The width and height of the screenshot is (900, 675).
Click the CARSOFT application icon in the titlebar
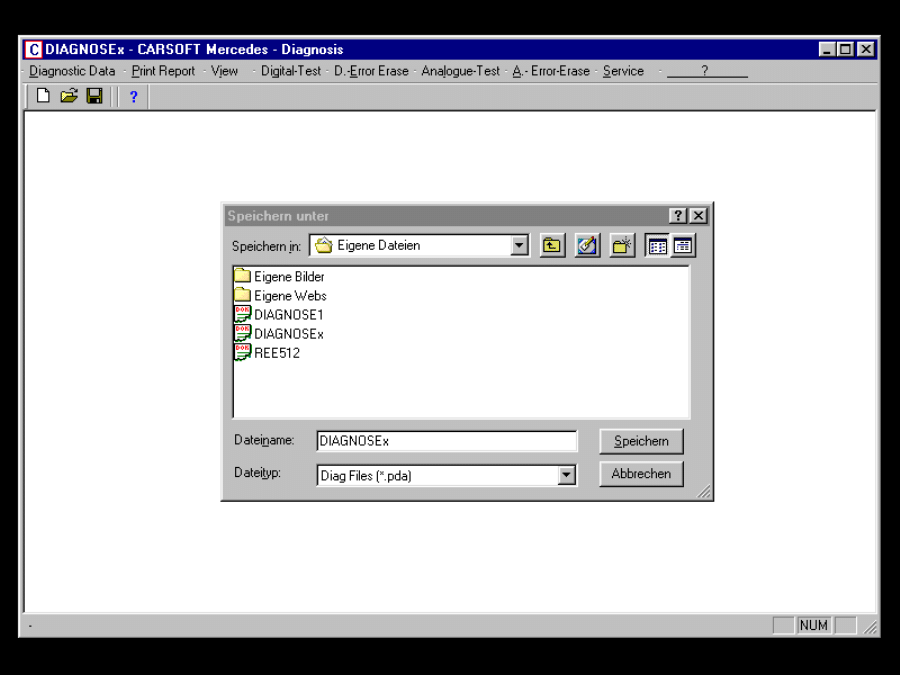tap(32, 49)
